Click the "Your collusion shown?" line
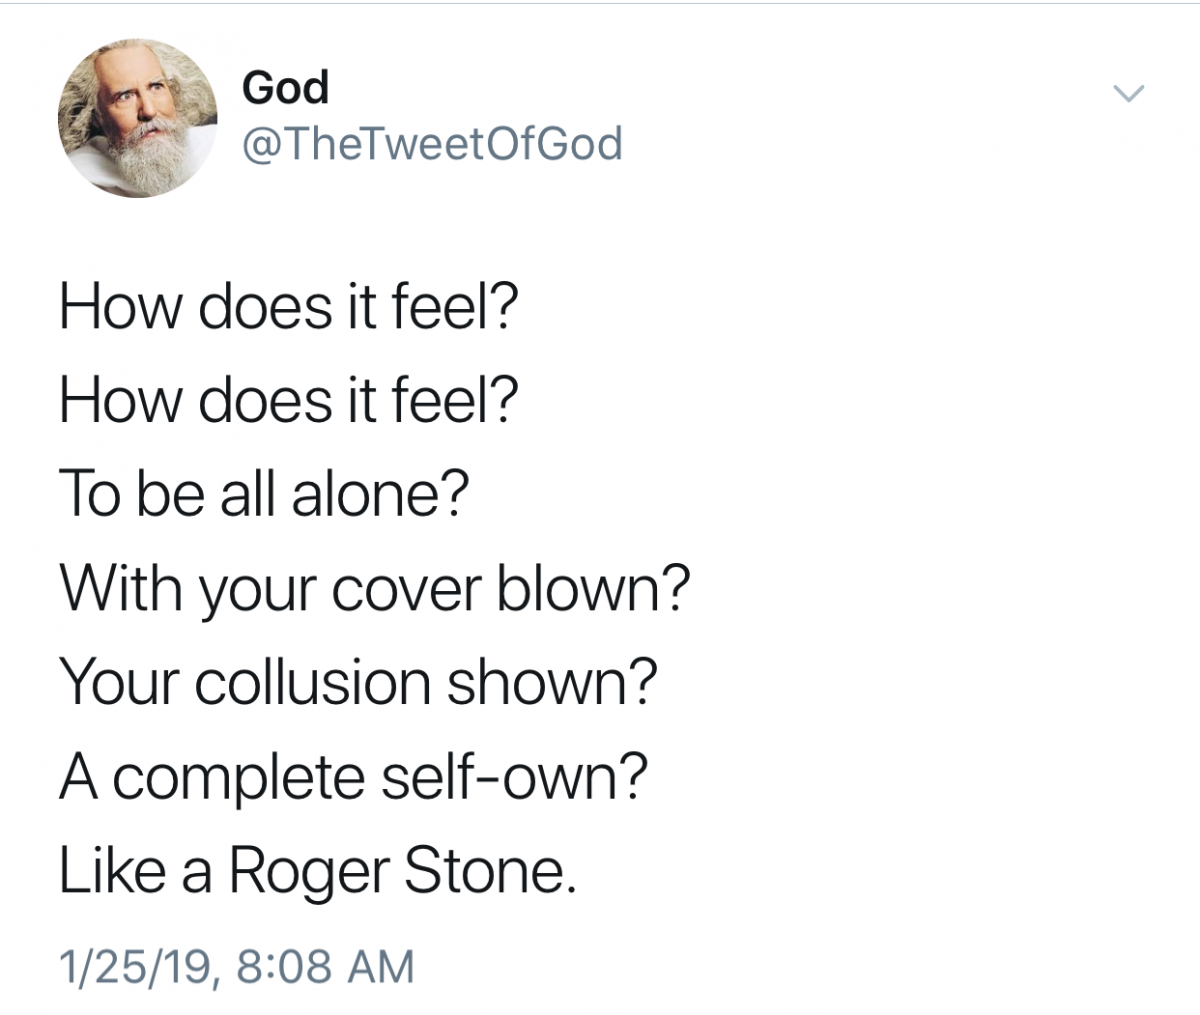This screenshot has height=1015, width=1200. [x=359, y=683]
